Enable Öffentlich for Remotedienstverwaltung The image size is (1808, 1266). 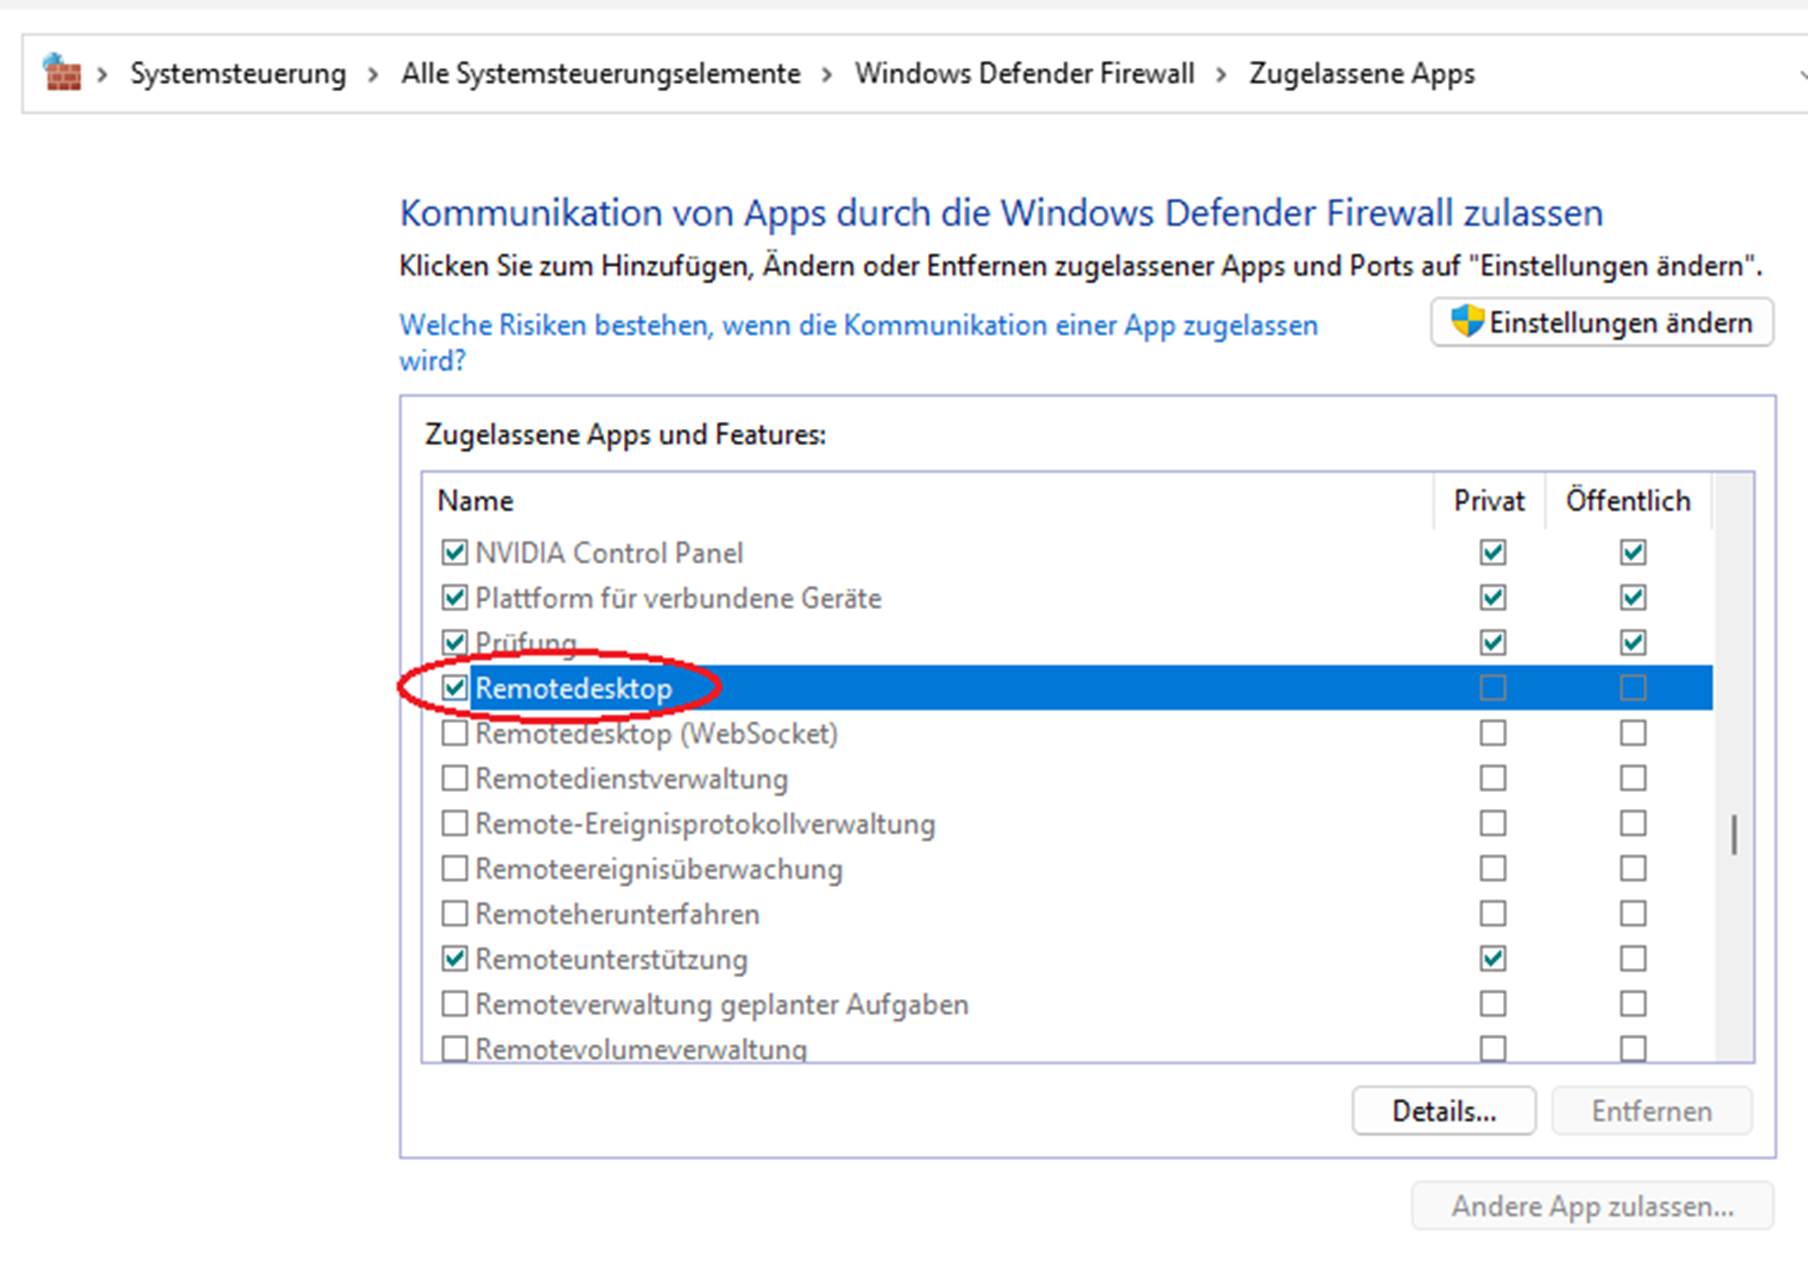(1633, 778)
